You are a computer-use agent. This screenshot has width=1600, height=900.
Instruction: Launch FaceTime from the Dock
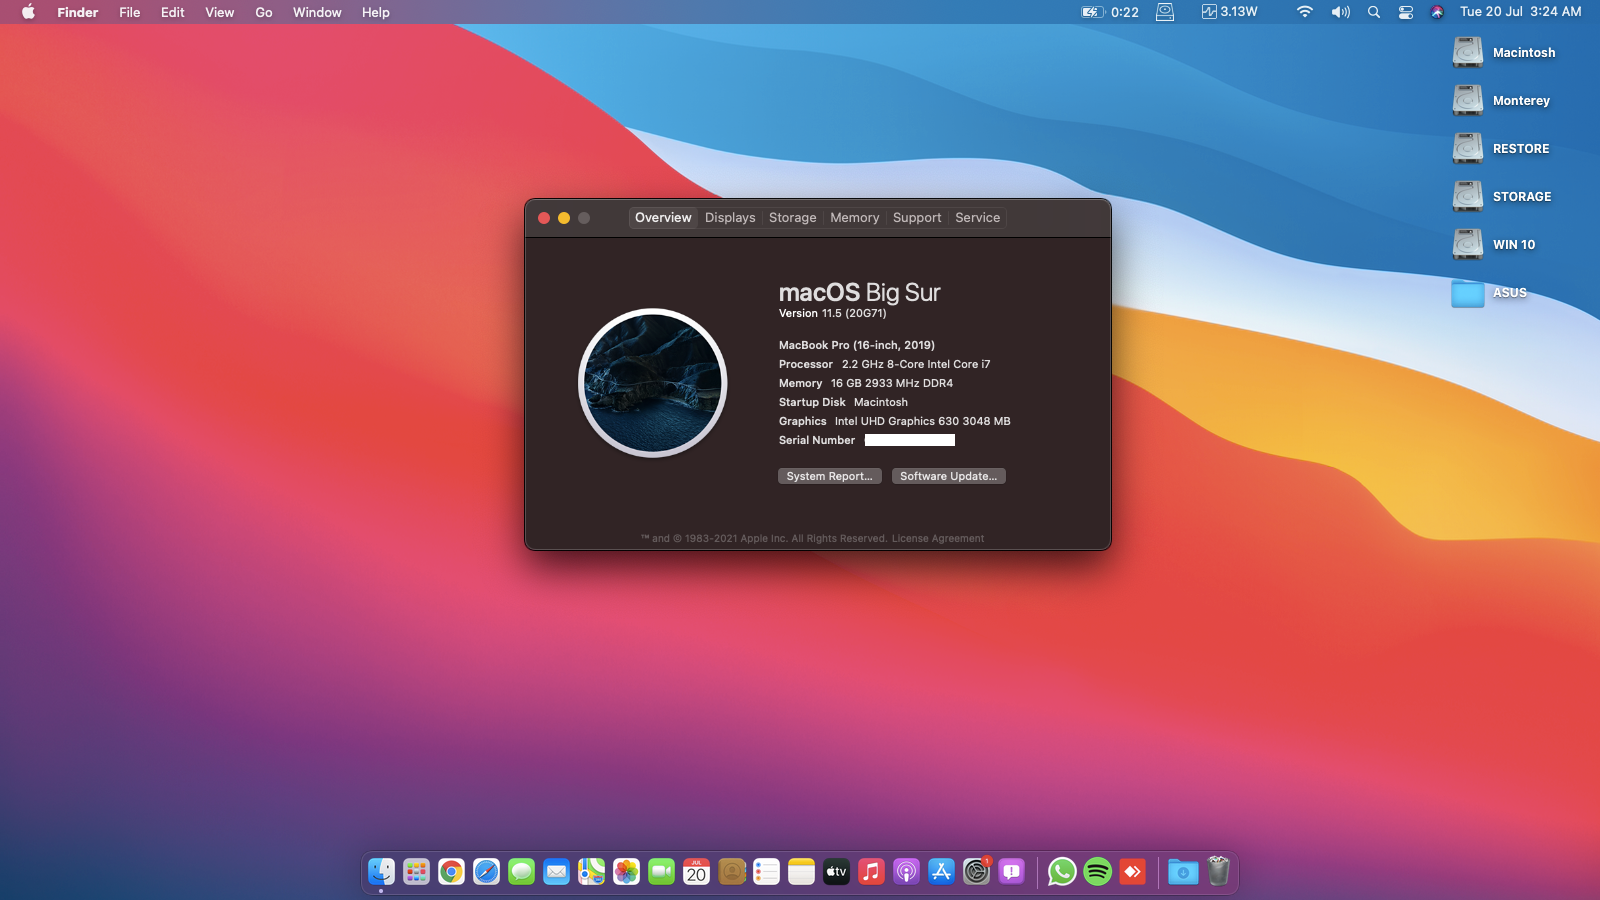click(x=661, y=872)
